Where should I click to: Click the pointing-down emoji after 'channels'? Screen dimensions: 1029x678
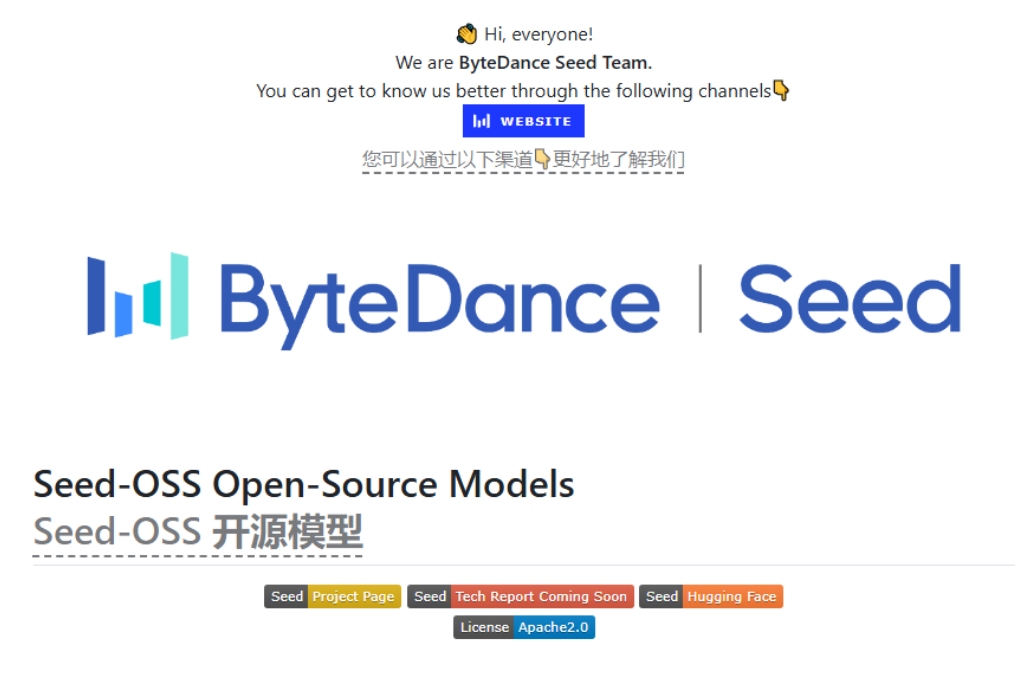click(781, 90)
